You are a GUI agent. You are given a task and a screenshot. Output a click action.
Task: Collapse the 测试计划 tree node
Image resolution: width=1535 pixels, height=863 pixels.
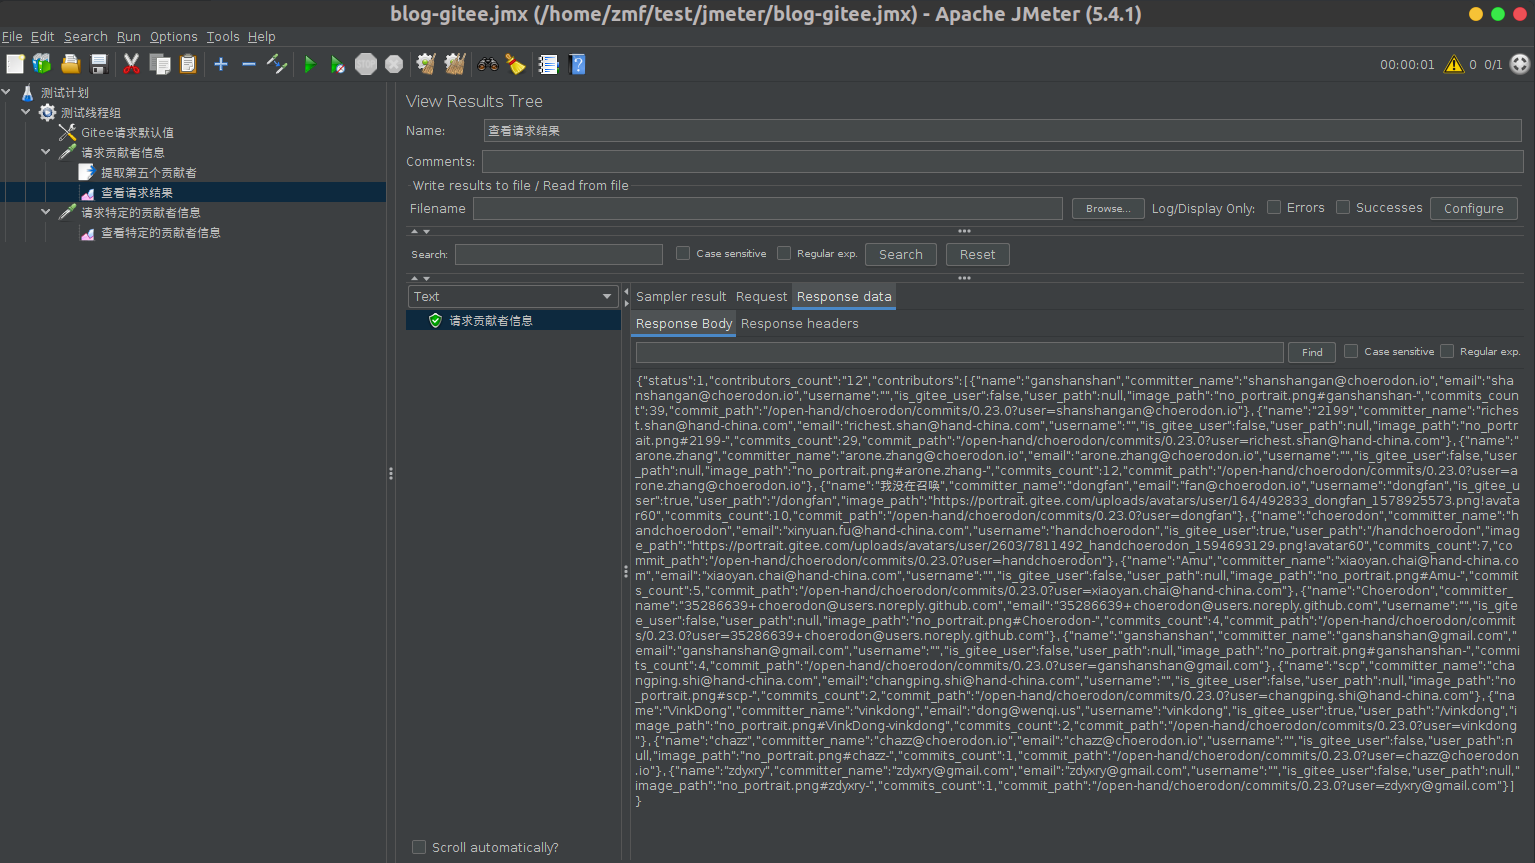tap(7, 92)
